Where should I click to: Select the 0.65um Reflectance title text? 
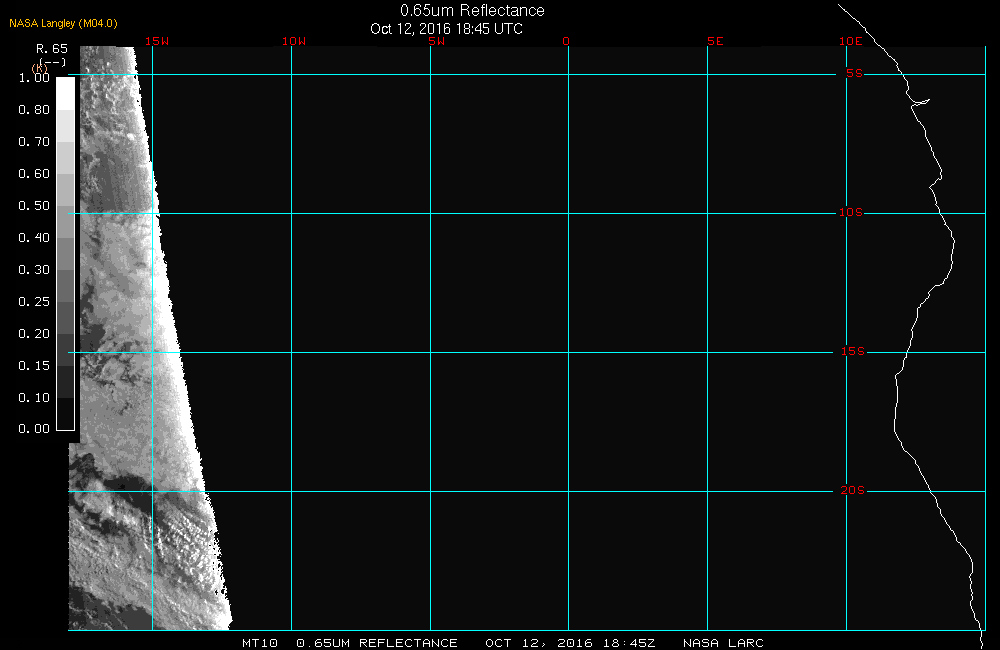pos(472,11)
